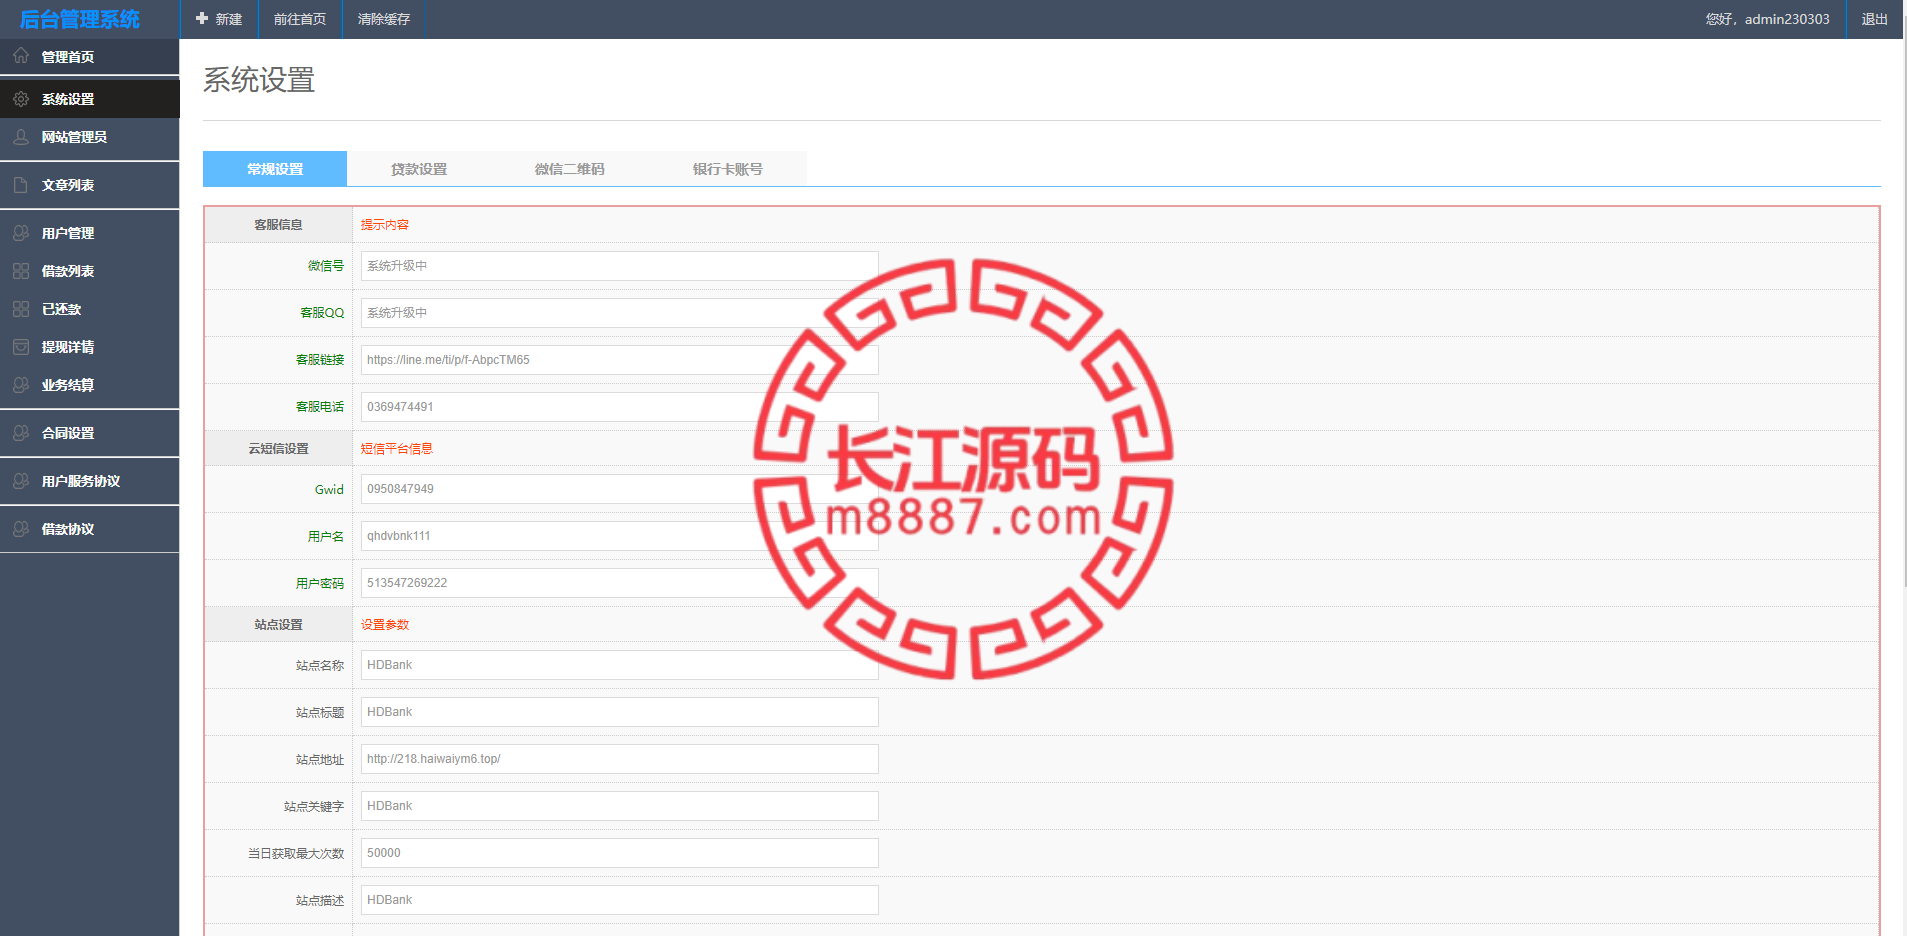Click the icon beside 提现详情
The image size is (1907, 936).
click(21, 347)
